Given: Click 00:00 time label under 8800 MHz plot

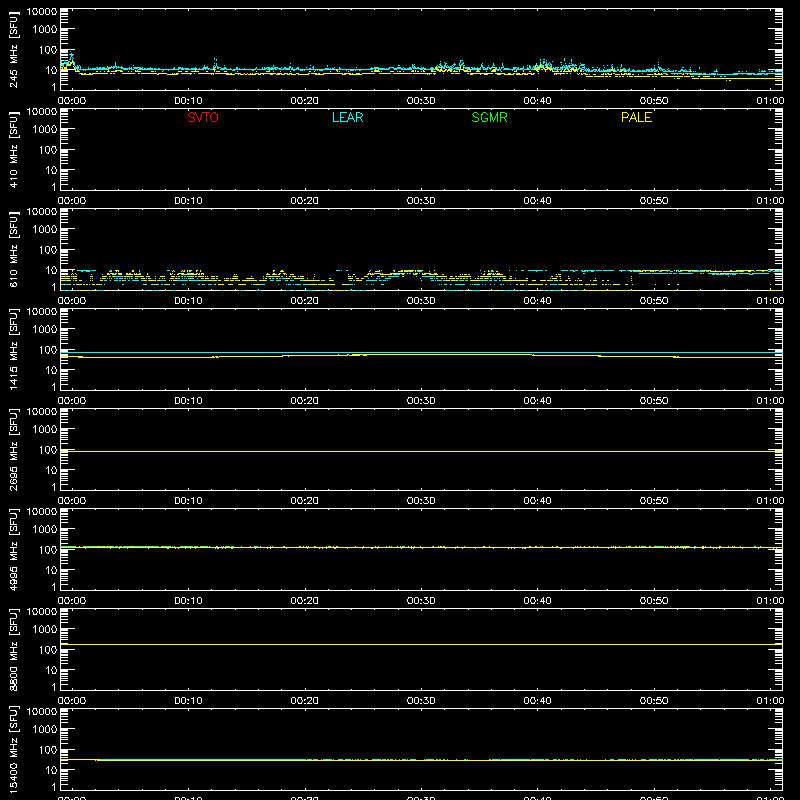Looking at the screenshot, I should (72, 701).
